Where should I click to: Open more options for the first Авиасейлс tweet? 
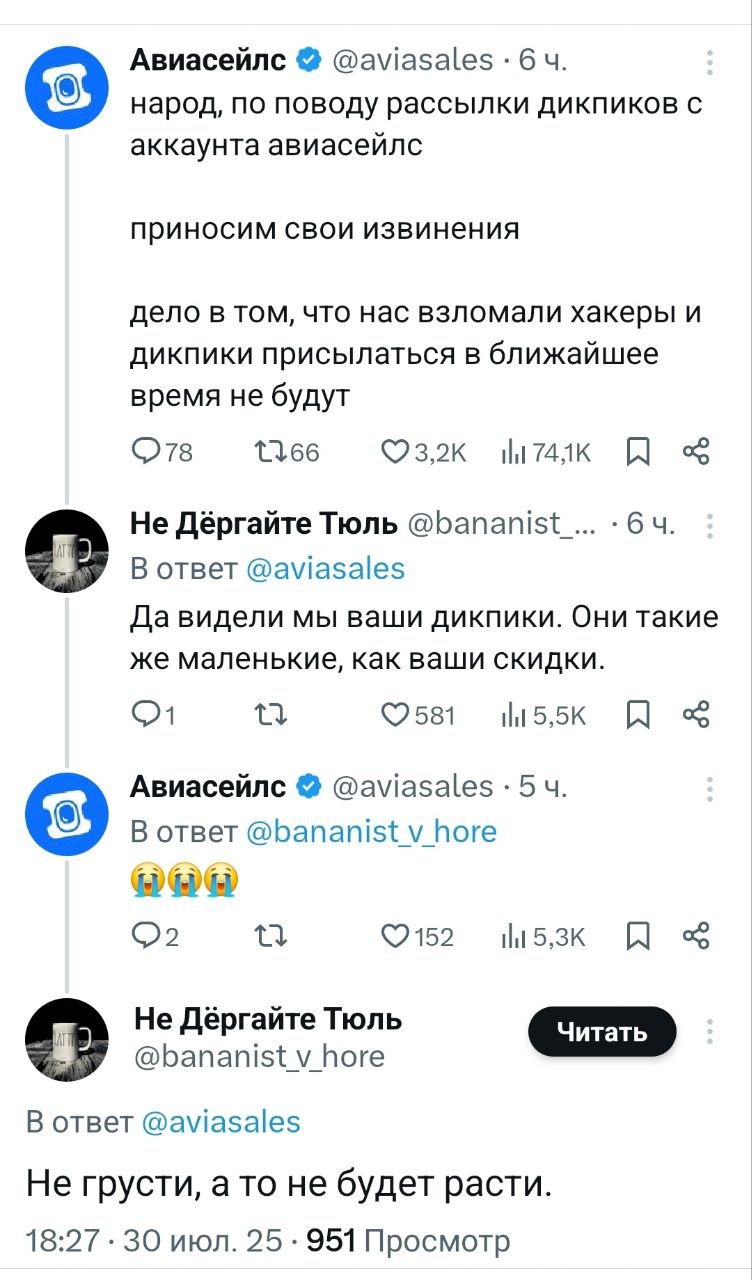pyautogui.click(x=709, y=63)
